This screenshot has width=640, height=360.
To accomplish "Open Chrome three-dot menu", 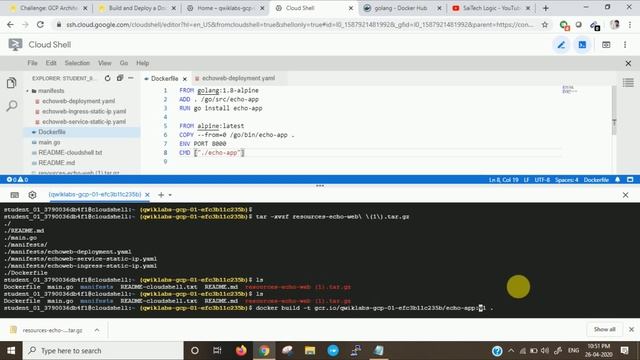I will coord(630,25).
